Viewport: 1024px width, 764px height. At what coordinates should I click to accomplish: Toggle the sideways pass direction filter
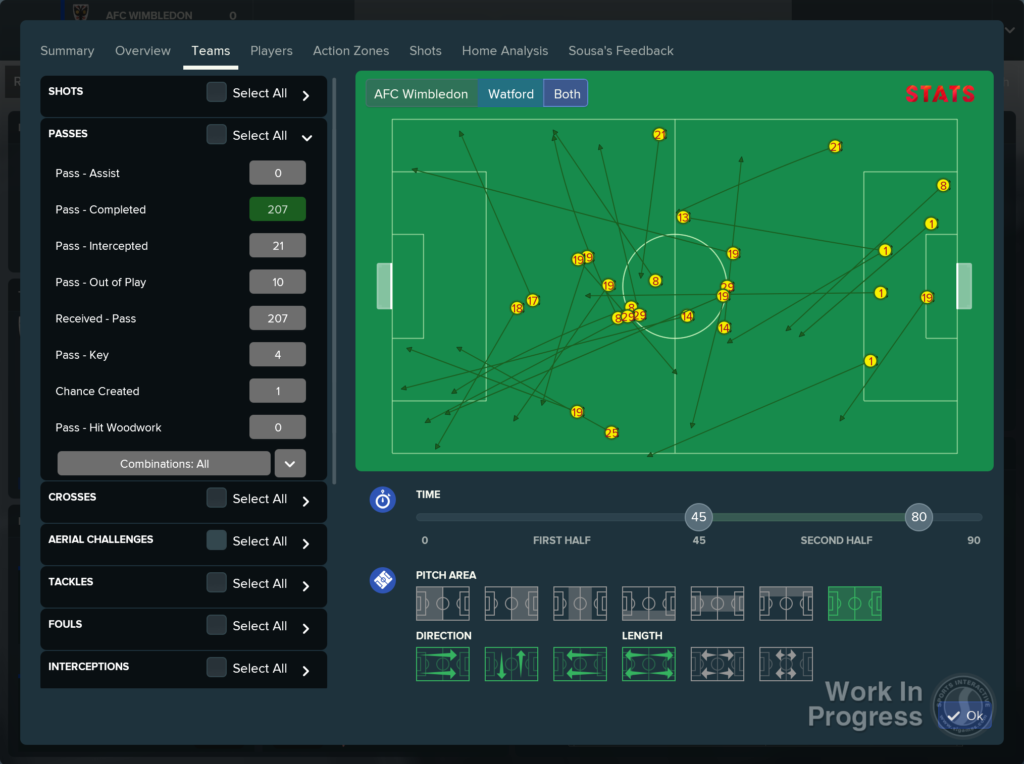511,664
